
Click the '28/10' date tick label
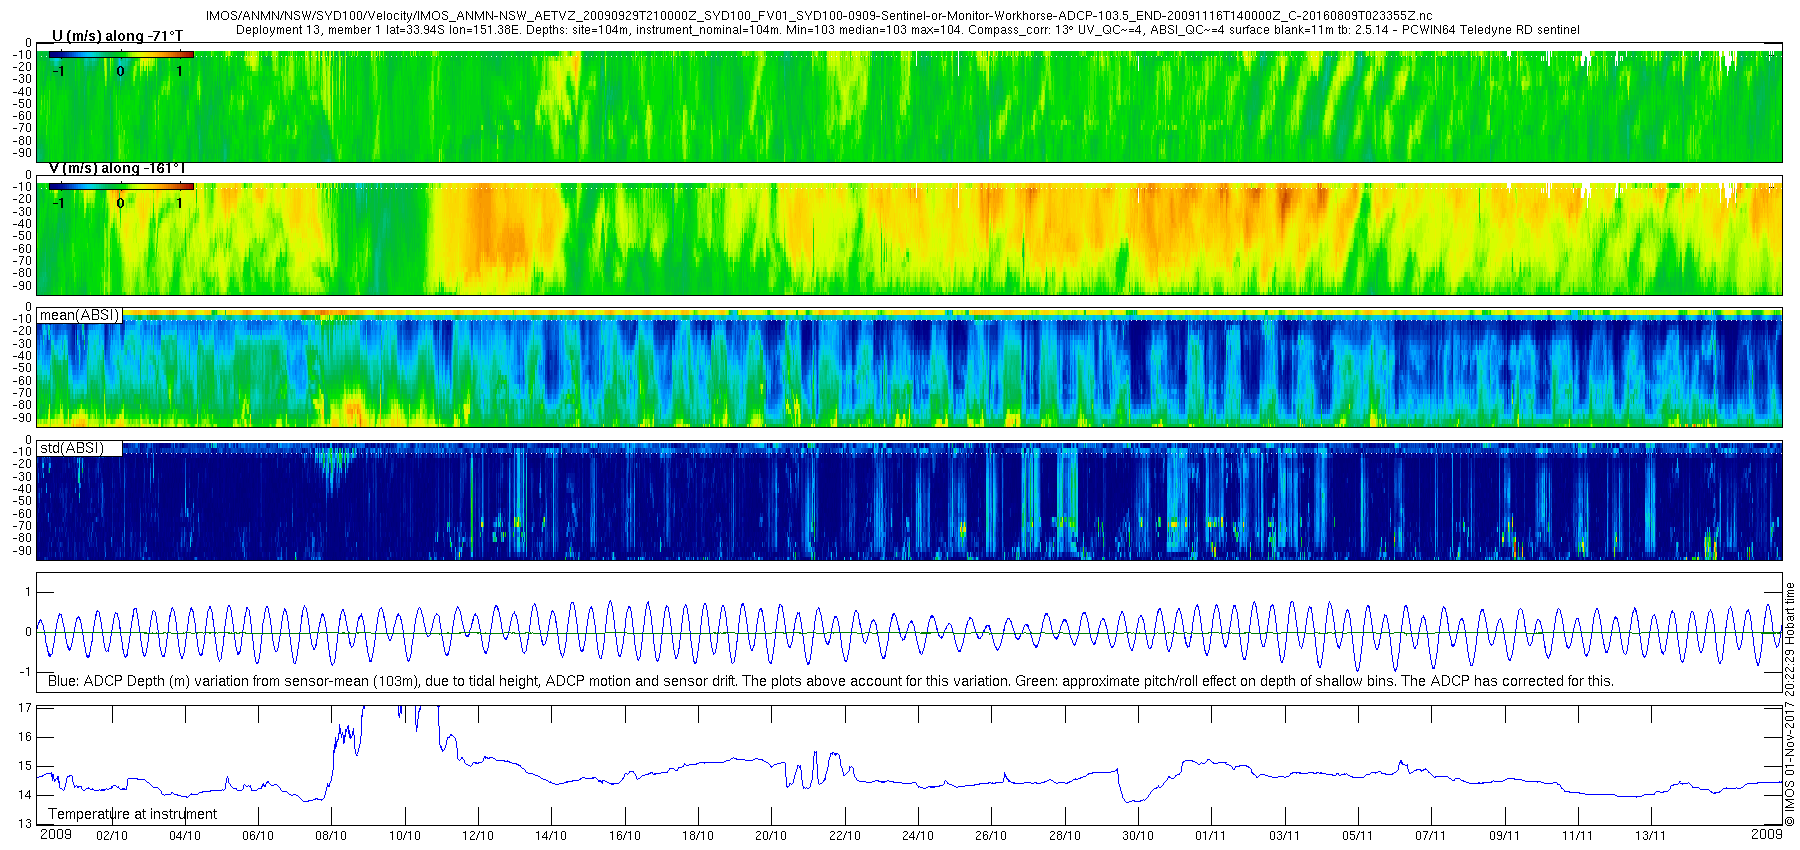coord(1065,836)
